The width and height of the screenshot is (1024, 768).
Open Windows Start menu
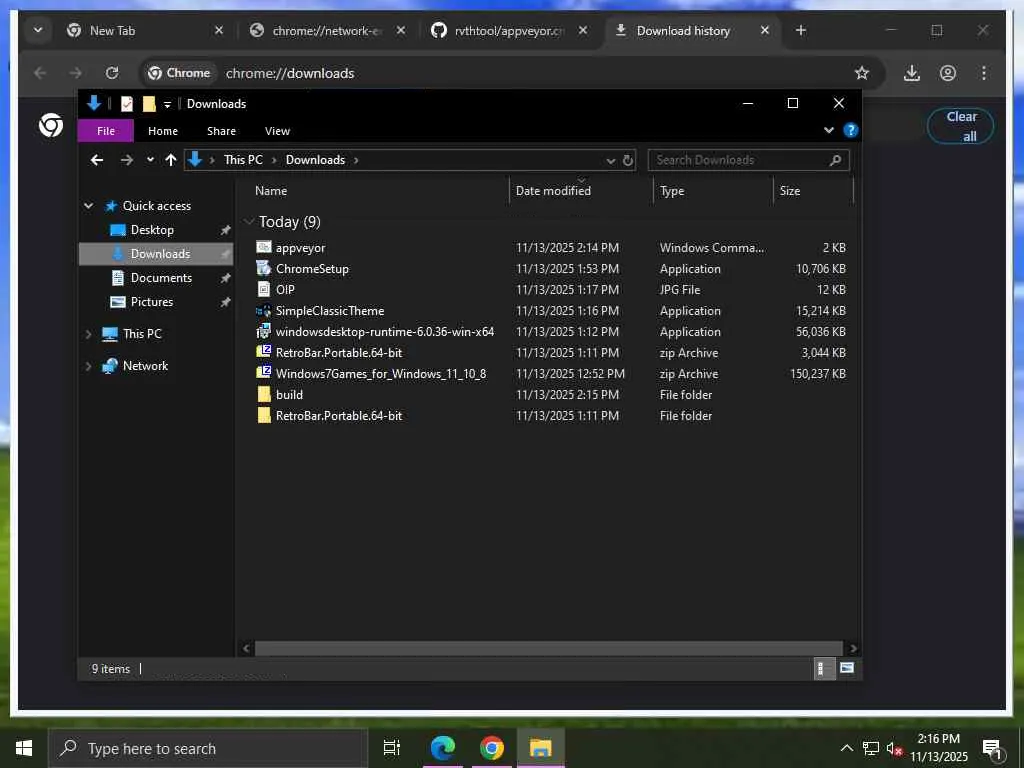pos(24,748)
